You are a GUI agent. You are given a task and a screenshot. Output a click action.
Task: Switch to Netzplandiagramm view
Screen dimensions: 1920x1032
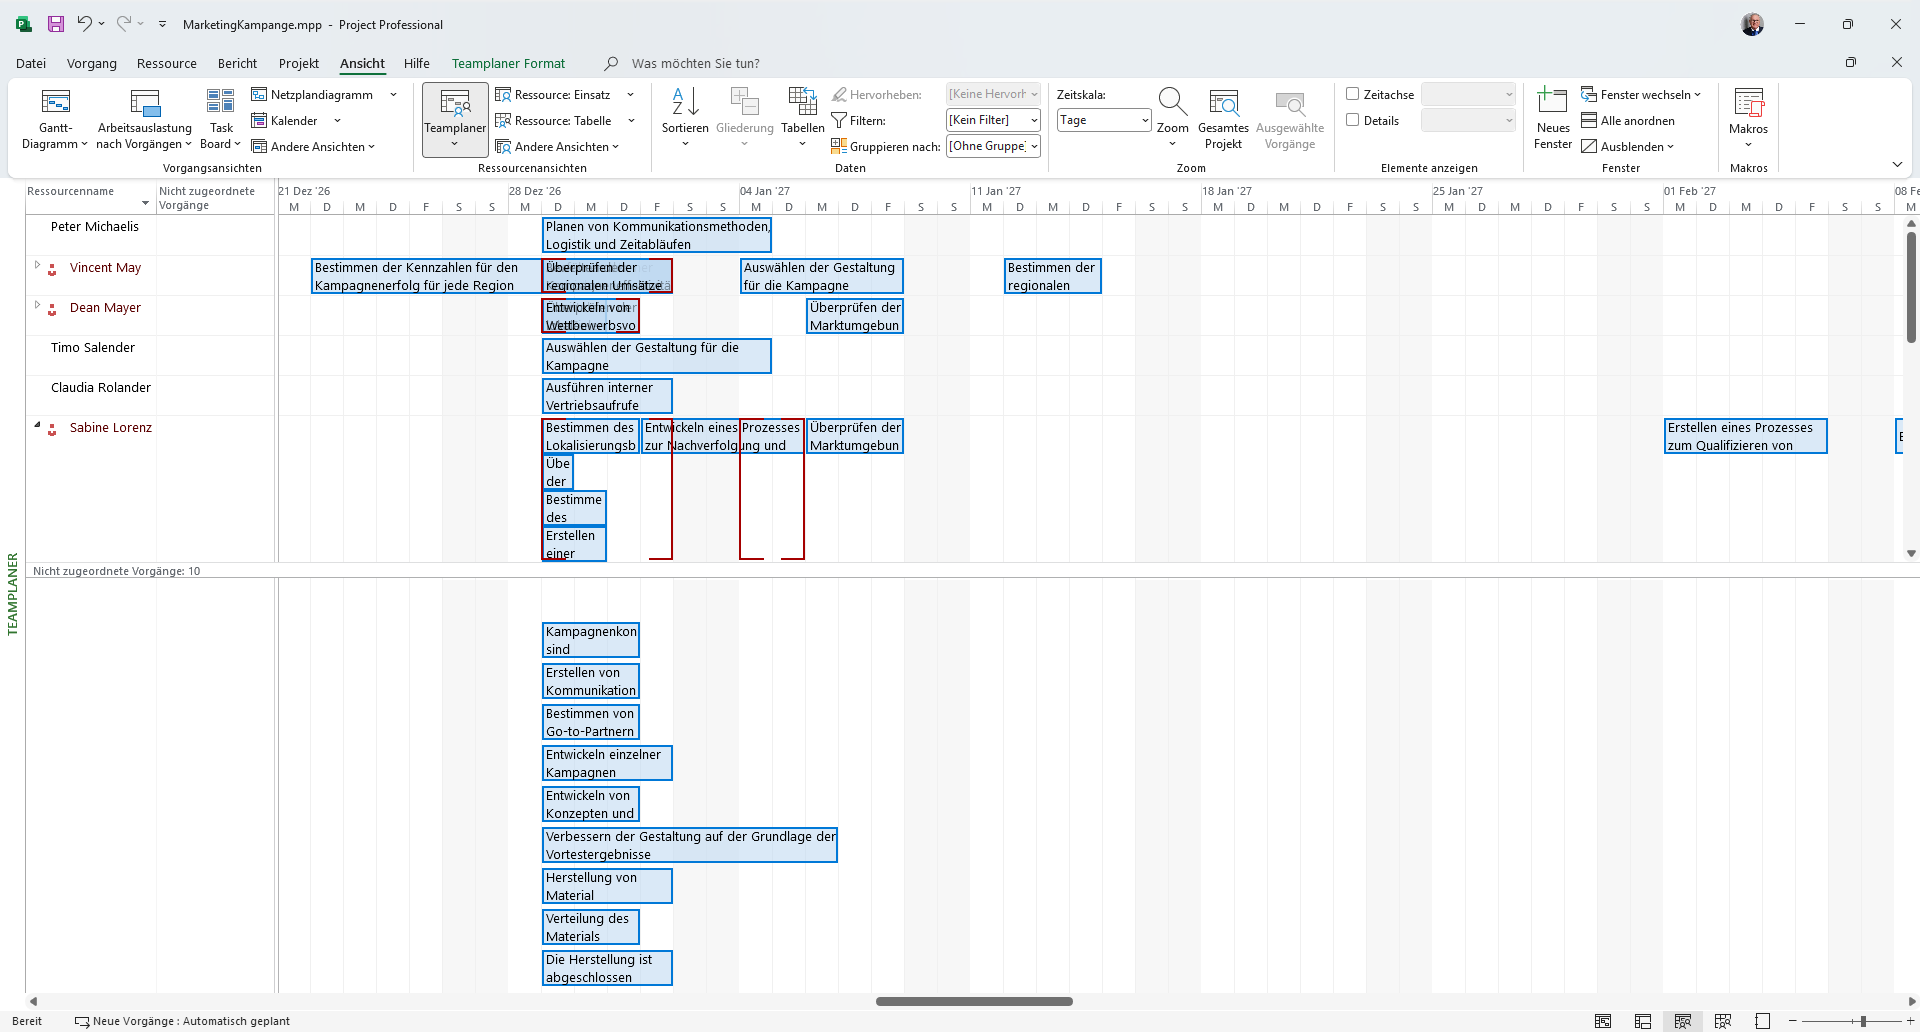(x=312, y=95)
